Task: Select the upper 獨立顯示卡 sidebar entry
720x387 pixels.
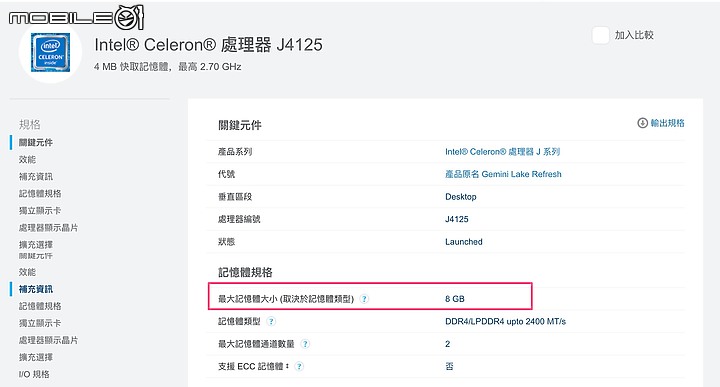Action: click(40, 210)
